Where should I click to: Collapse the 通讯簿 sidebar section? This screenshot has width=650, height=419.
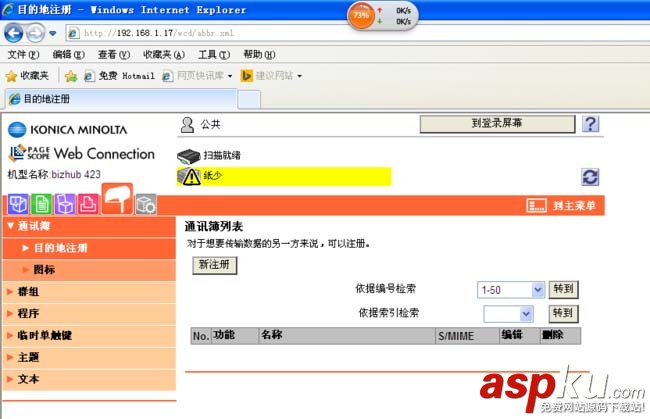(x=89, y=226)
